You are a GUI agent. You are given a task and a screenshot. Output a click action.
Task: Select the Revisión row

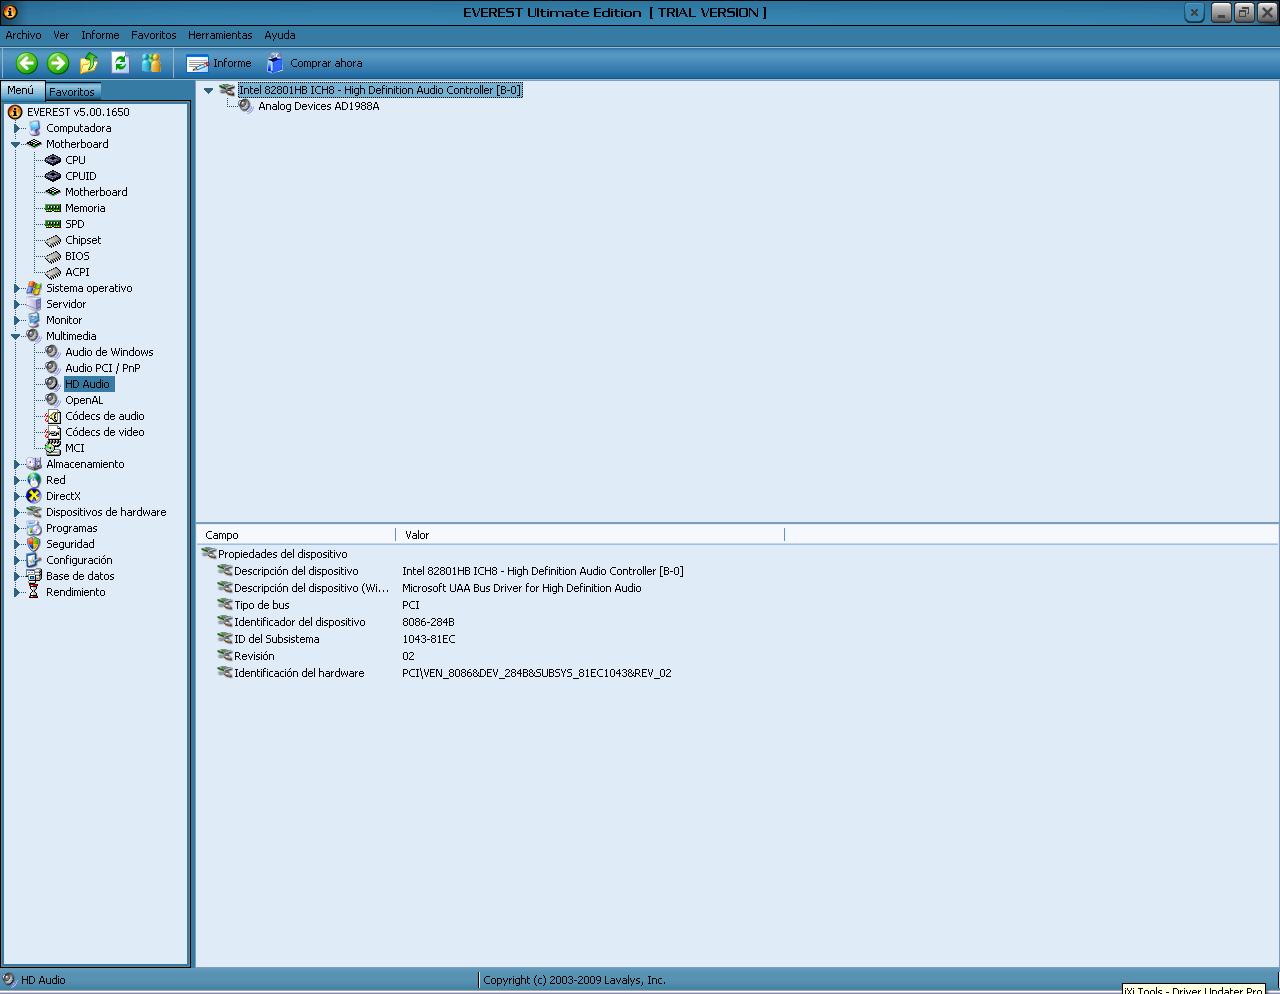738,656
